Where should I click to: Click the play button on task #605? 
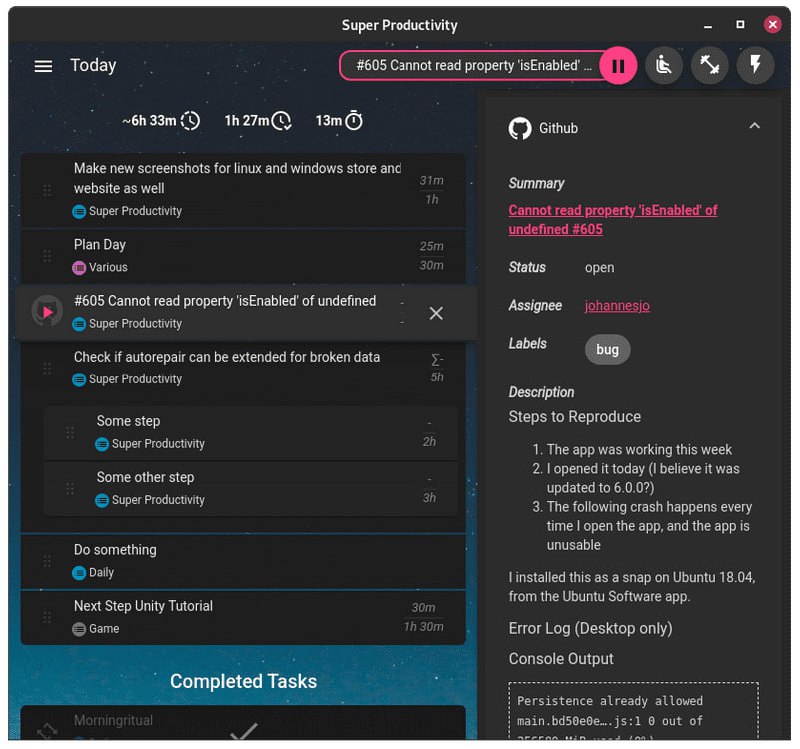pos(47,312)
